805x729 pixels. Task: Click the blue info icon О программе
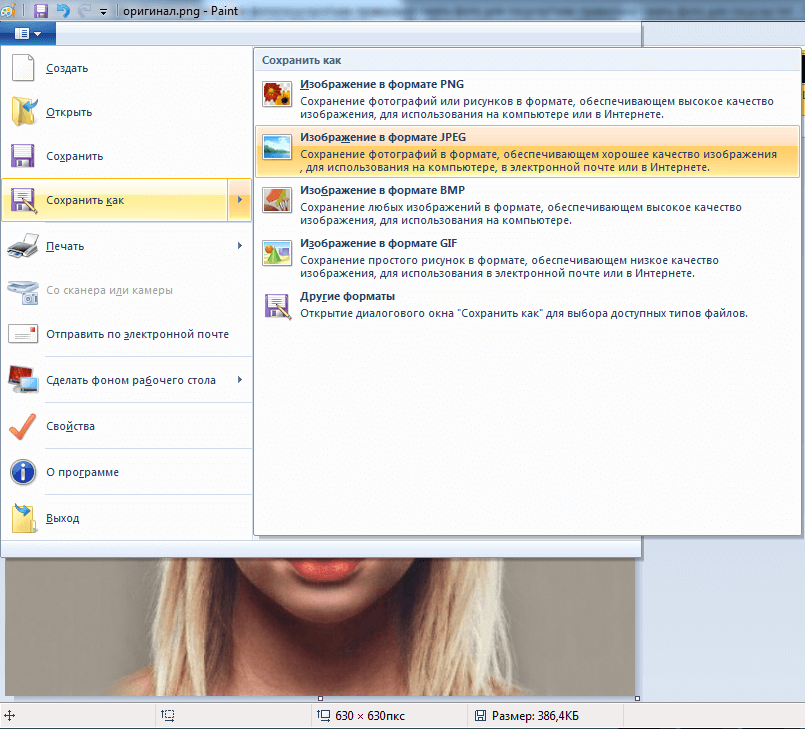23,472
